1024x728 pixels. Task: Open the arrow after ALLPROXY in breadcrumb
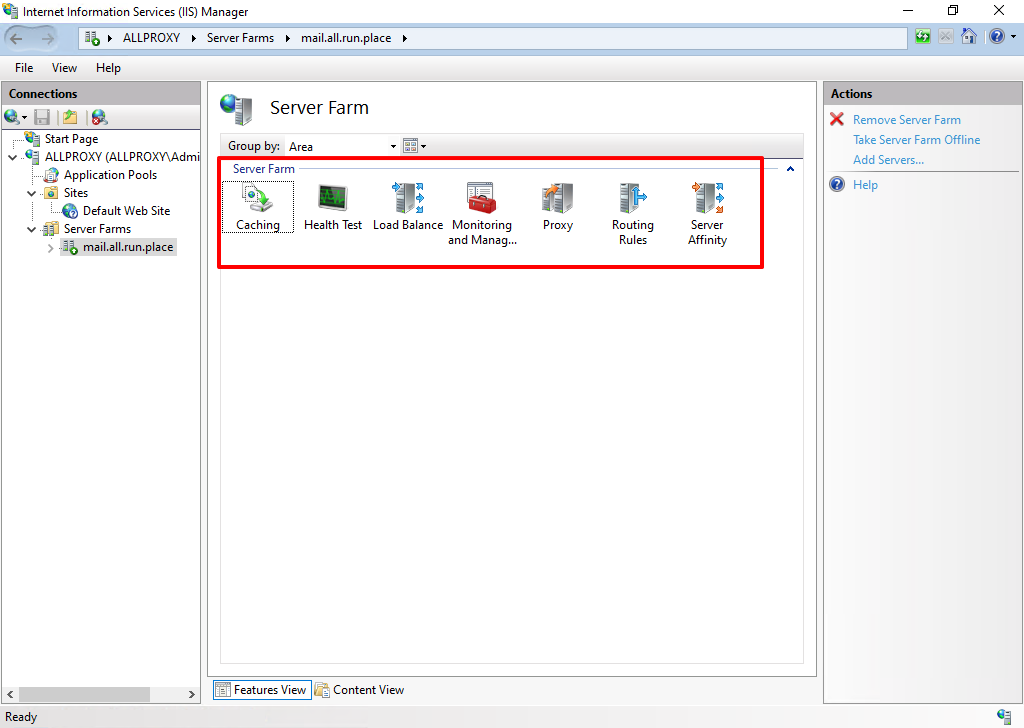[x=194, y=39]
